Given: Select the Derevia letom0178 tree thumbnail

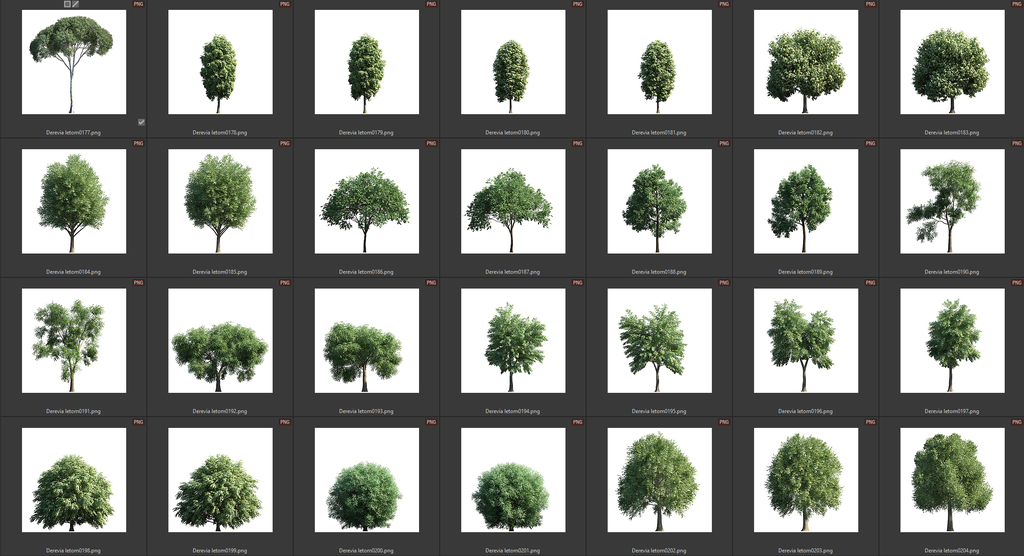Looking at the screenshot, I should [x=220, y=62].
